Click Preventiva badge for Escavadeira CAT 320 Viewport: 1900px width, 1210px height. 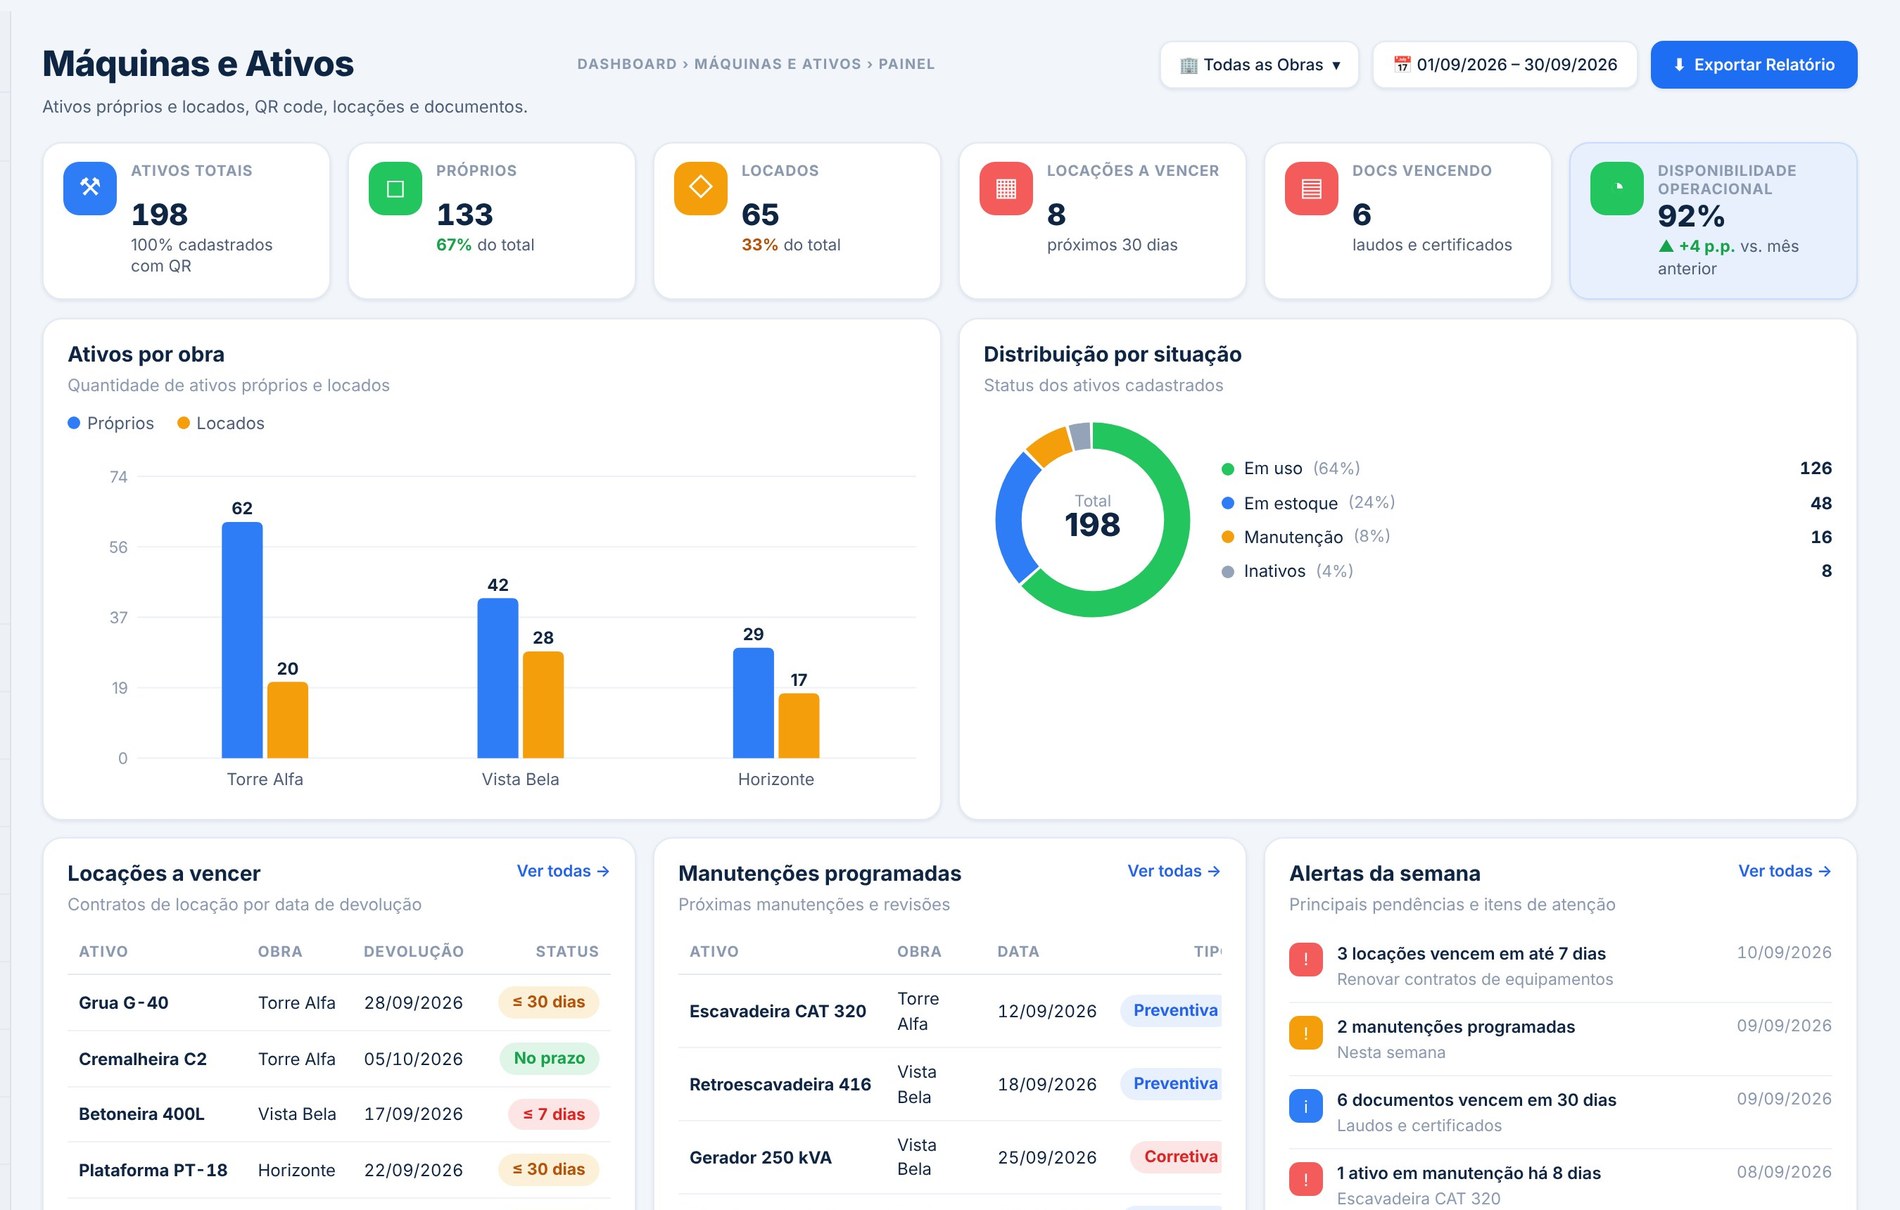(1172, 1011)
